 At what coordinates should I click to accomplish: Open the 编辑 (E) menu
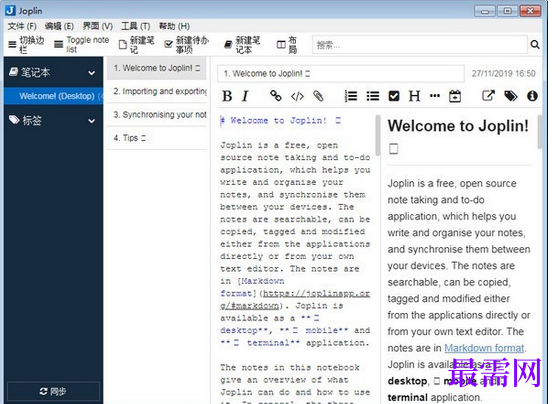click(x=59, y=26)
